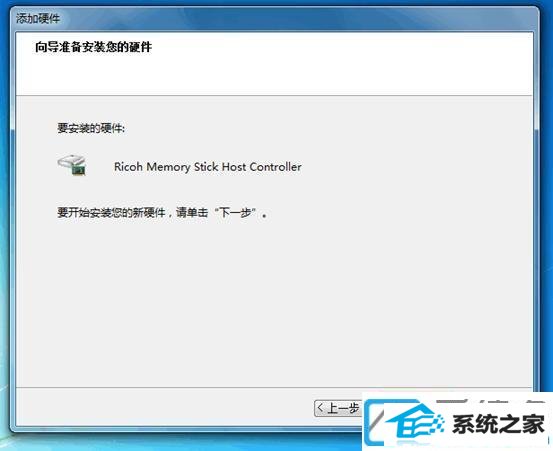Click the word Ricoh in device name
Image resolution: width=553 pixels, height=451 pixels.
(128, 166)
